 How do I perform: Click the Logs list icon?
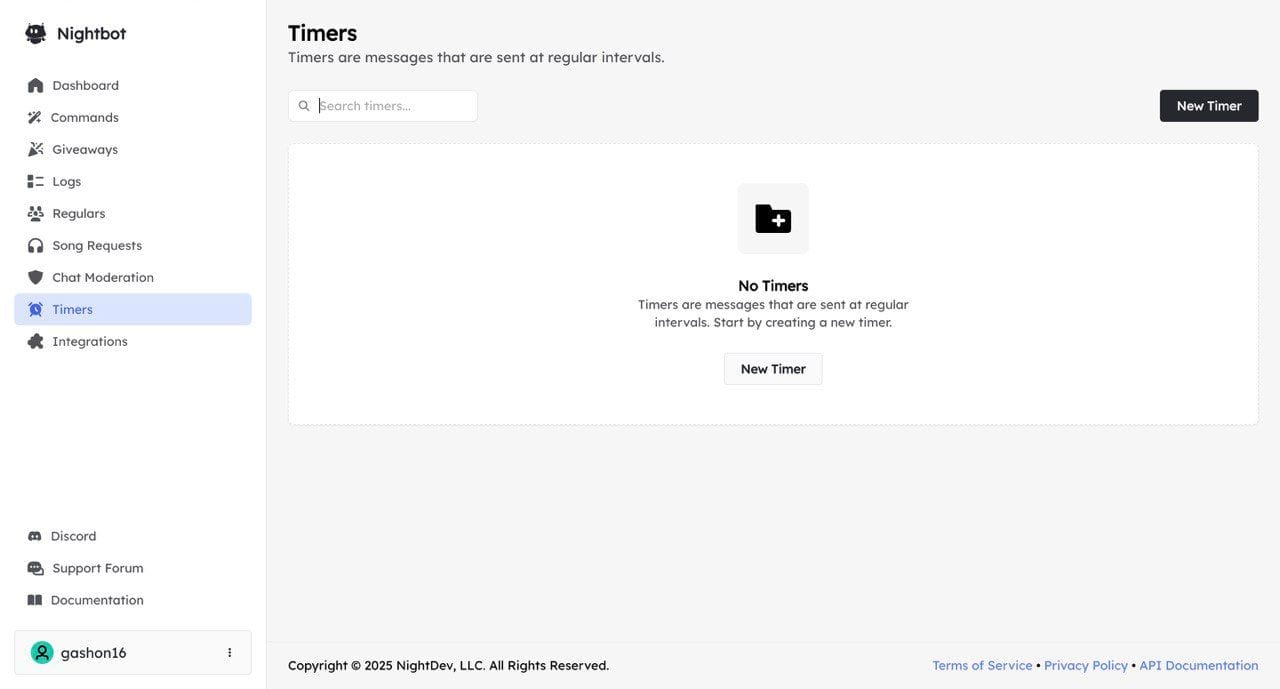click(x=36, y=182)
